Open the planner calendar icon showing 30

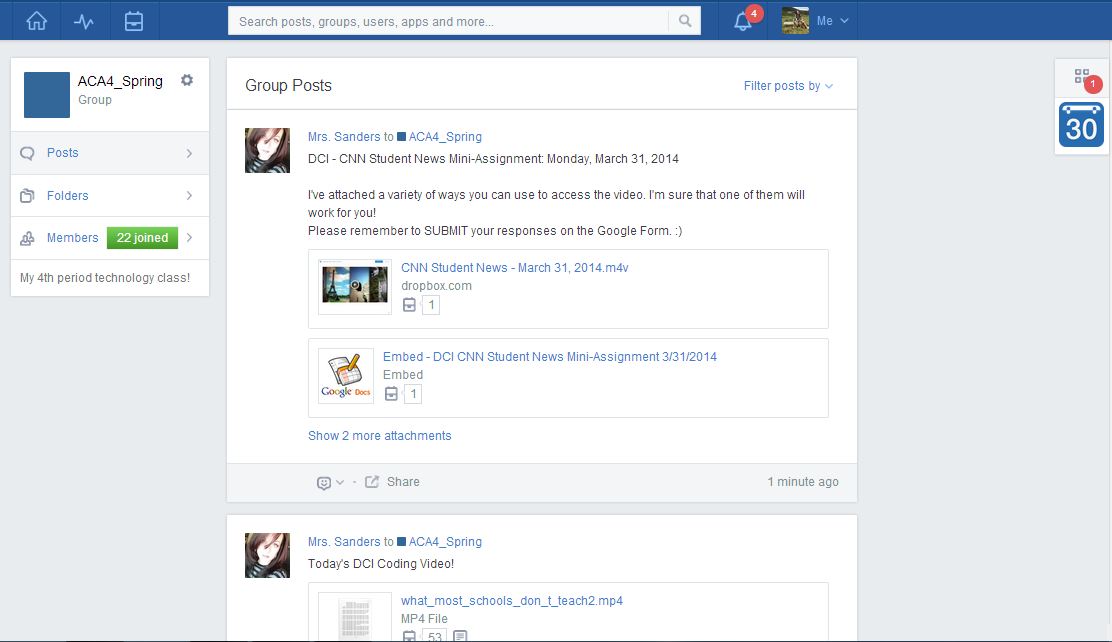pos(1081,125)
